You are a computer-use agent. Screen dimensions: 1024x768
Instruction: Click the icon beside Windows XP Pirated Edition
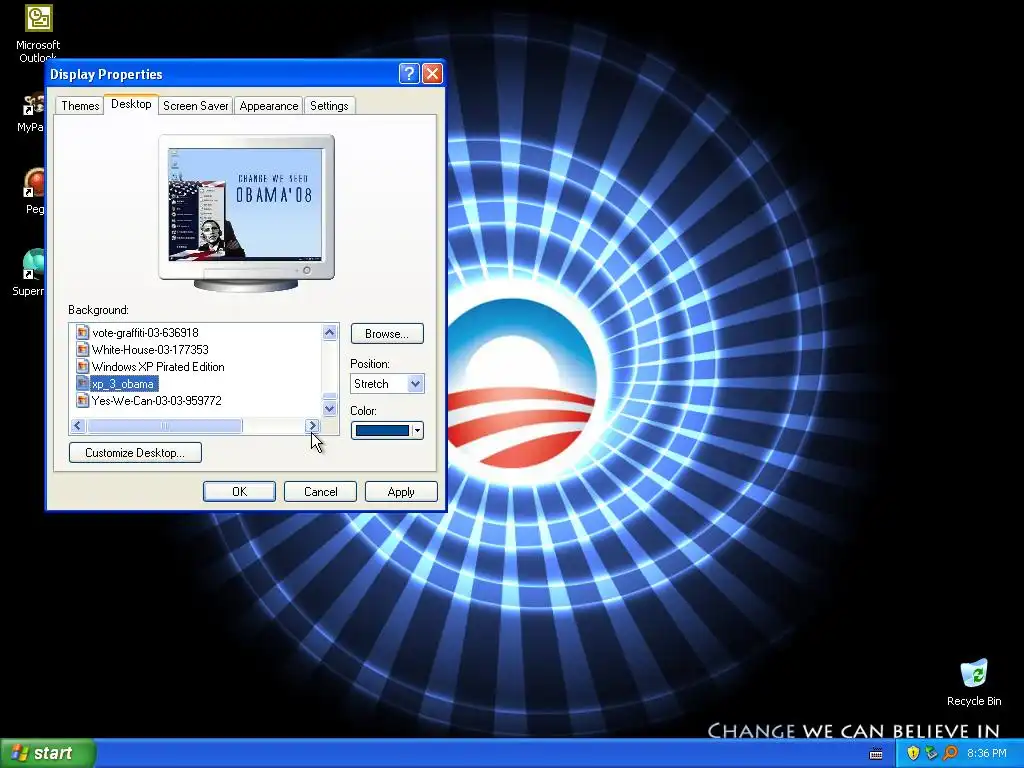click(82, 366)
